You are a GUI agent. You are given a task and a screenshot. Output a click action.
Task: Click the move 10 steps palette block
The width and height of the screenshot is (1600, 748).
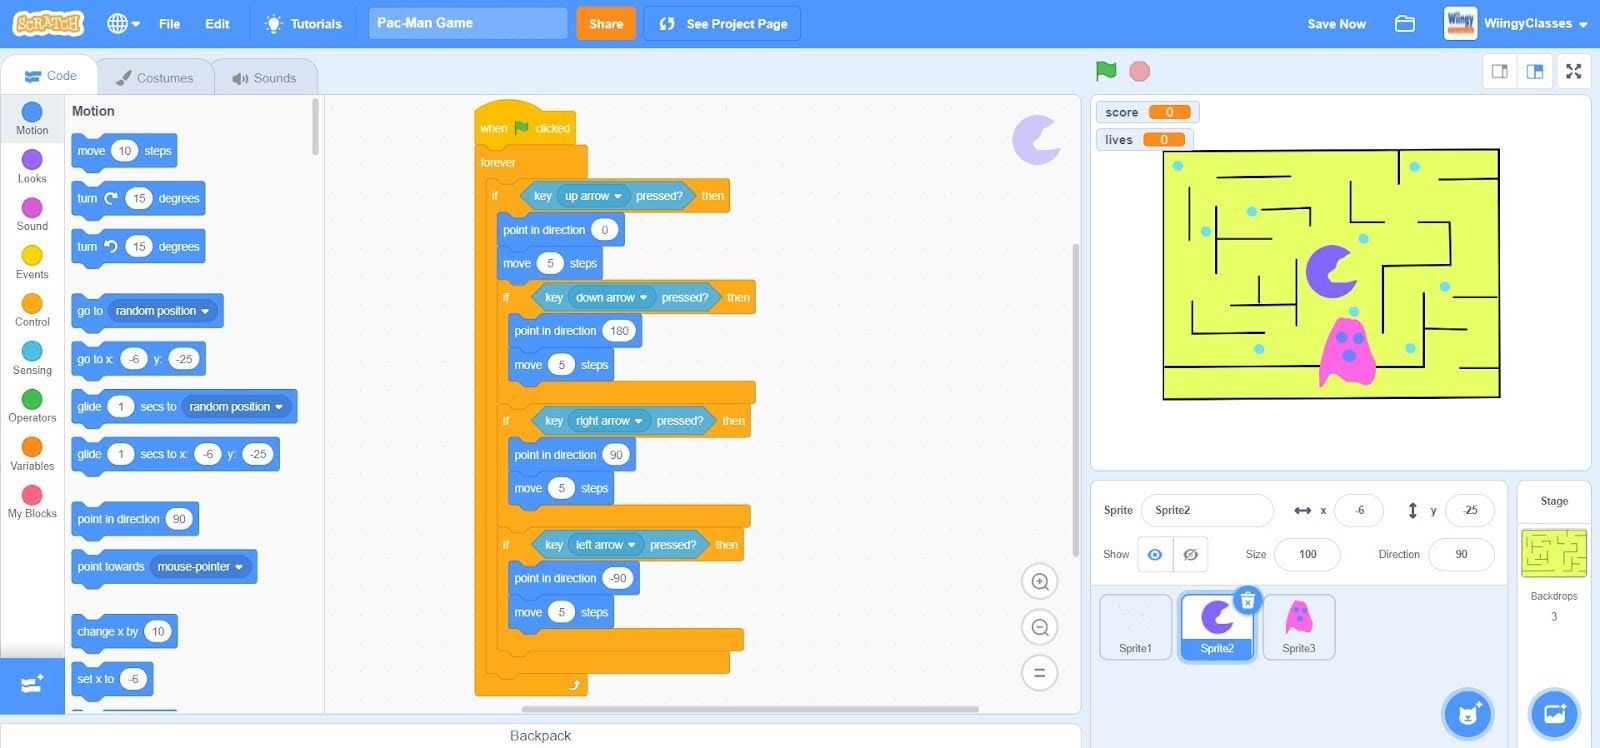coord(124,151)
